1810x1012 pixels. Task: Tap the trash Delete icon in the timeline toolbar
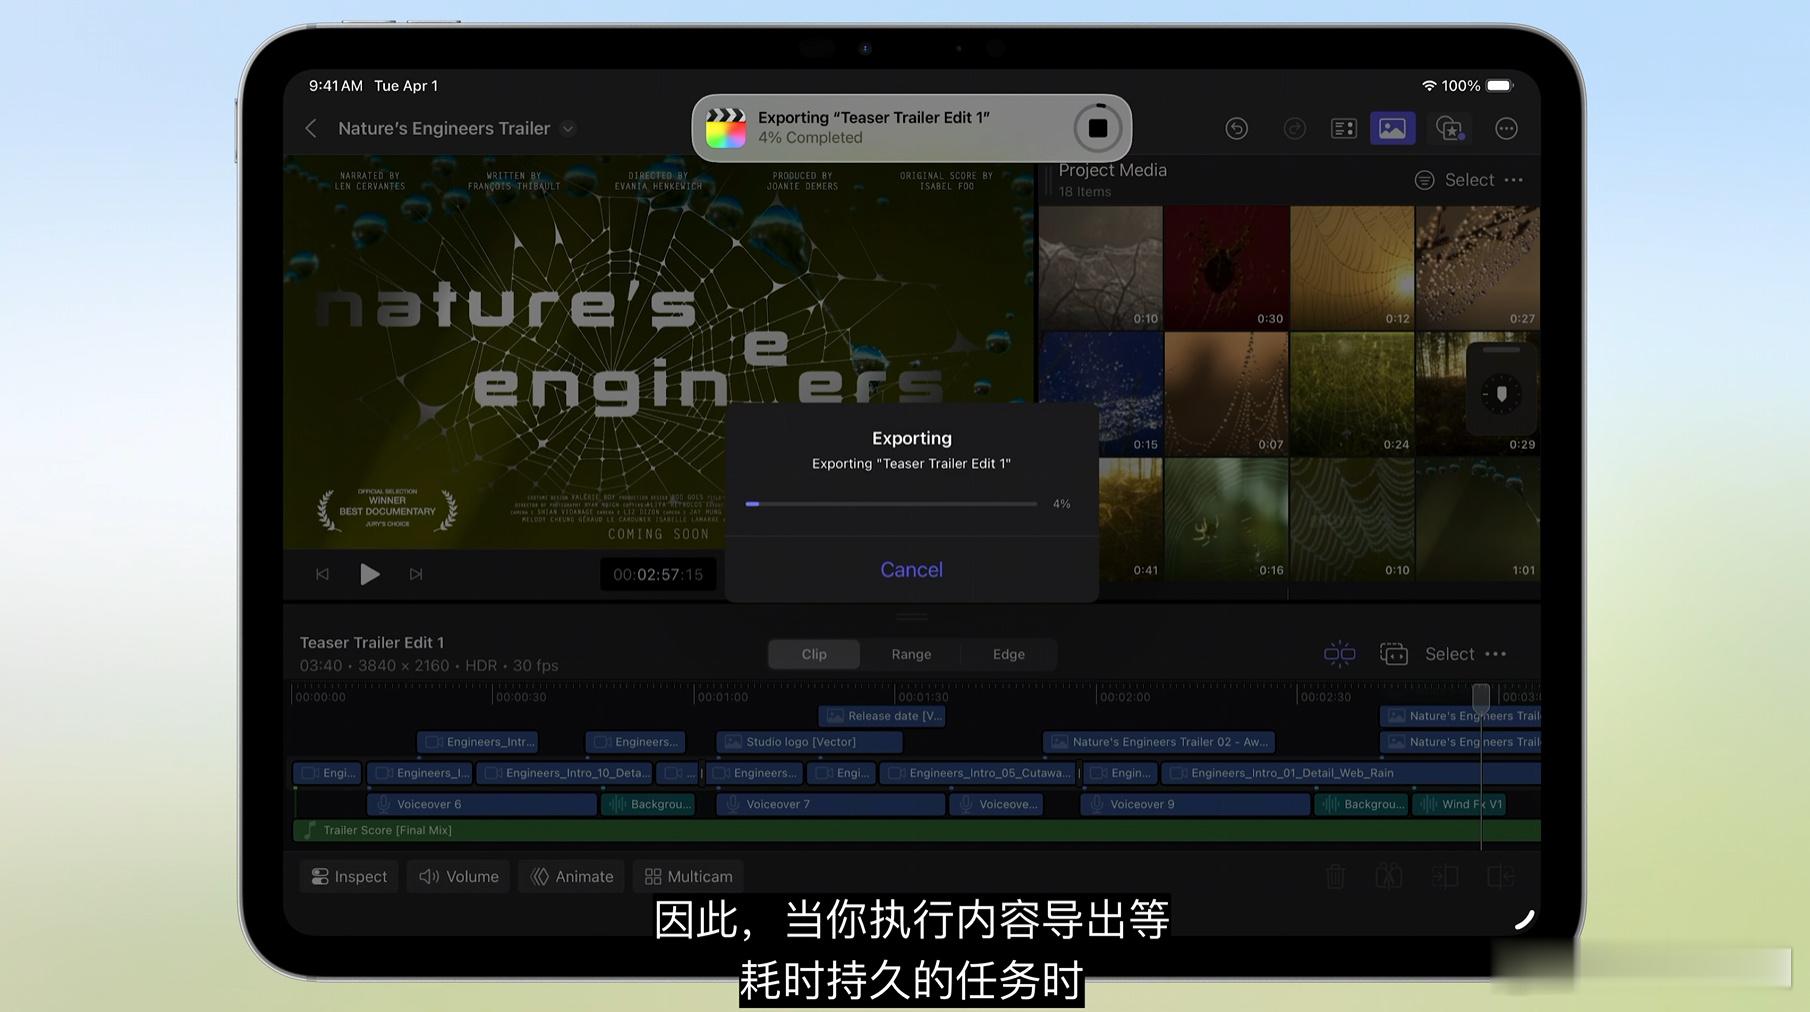click(x=1335, y=876)
